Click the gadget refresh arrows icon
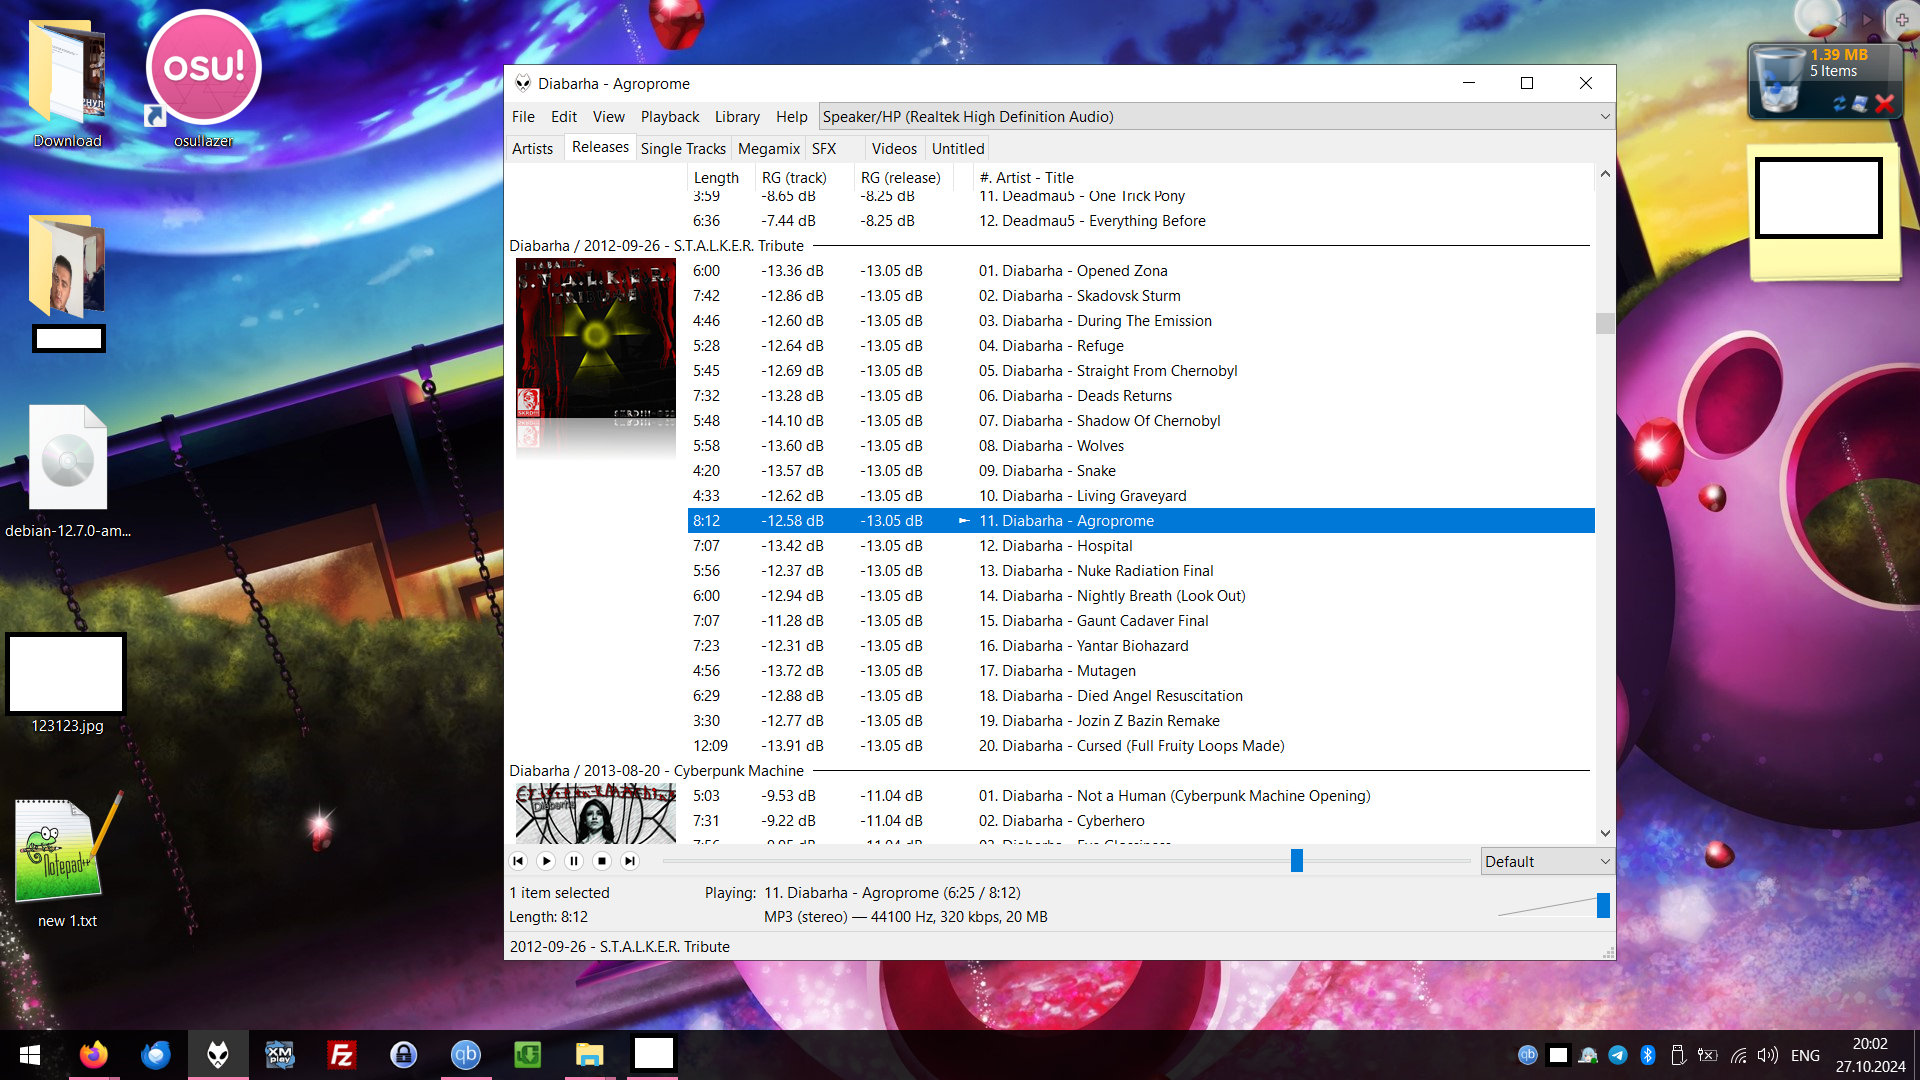Screen dimensions: 1920x1080 tap(1839, 104)
